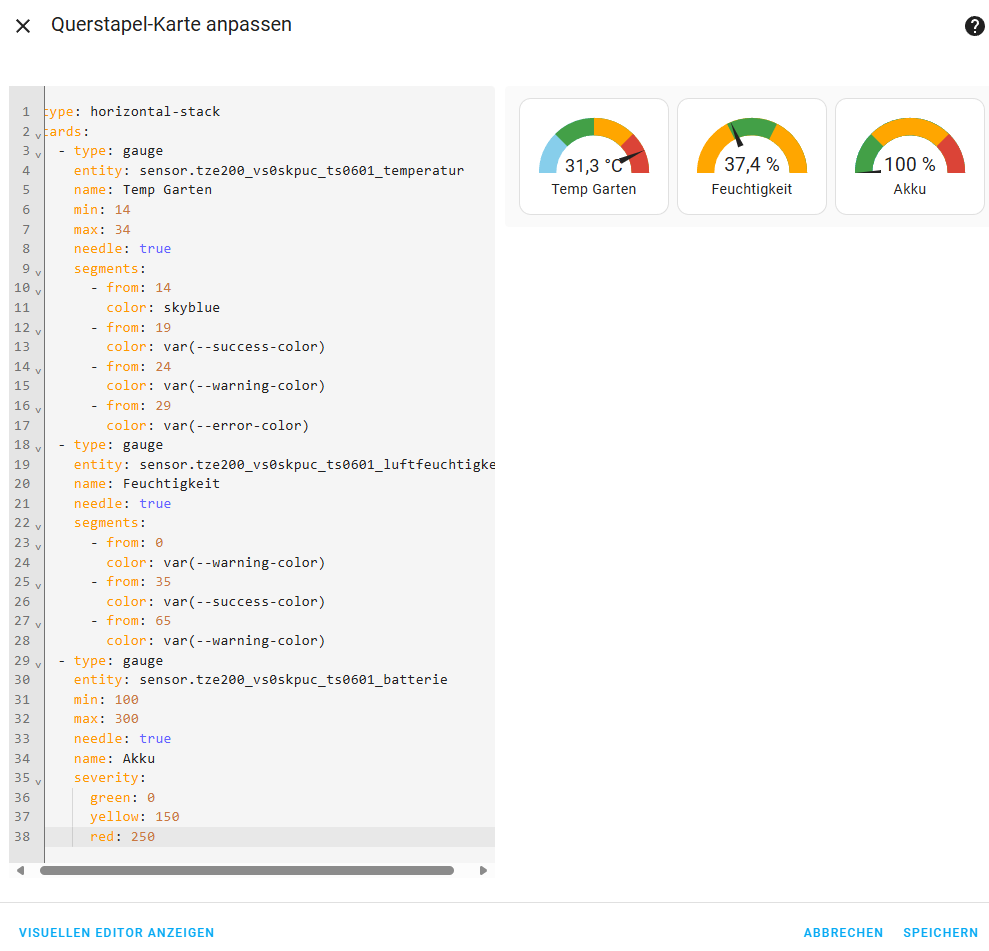The image size is (989, 951).
Task: Close the Querstapel-Karte dialog with the X icon
Action: click(x=23, y=26)
